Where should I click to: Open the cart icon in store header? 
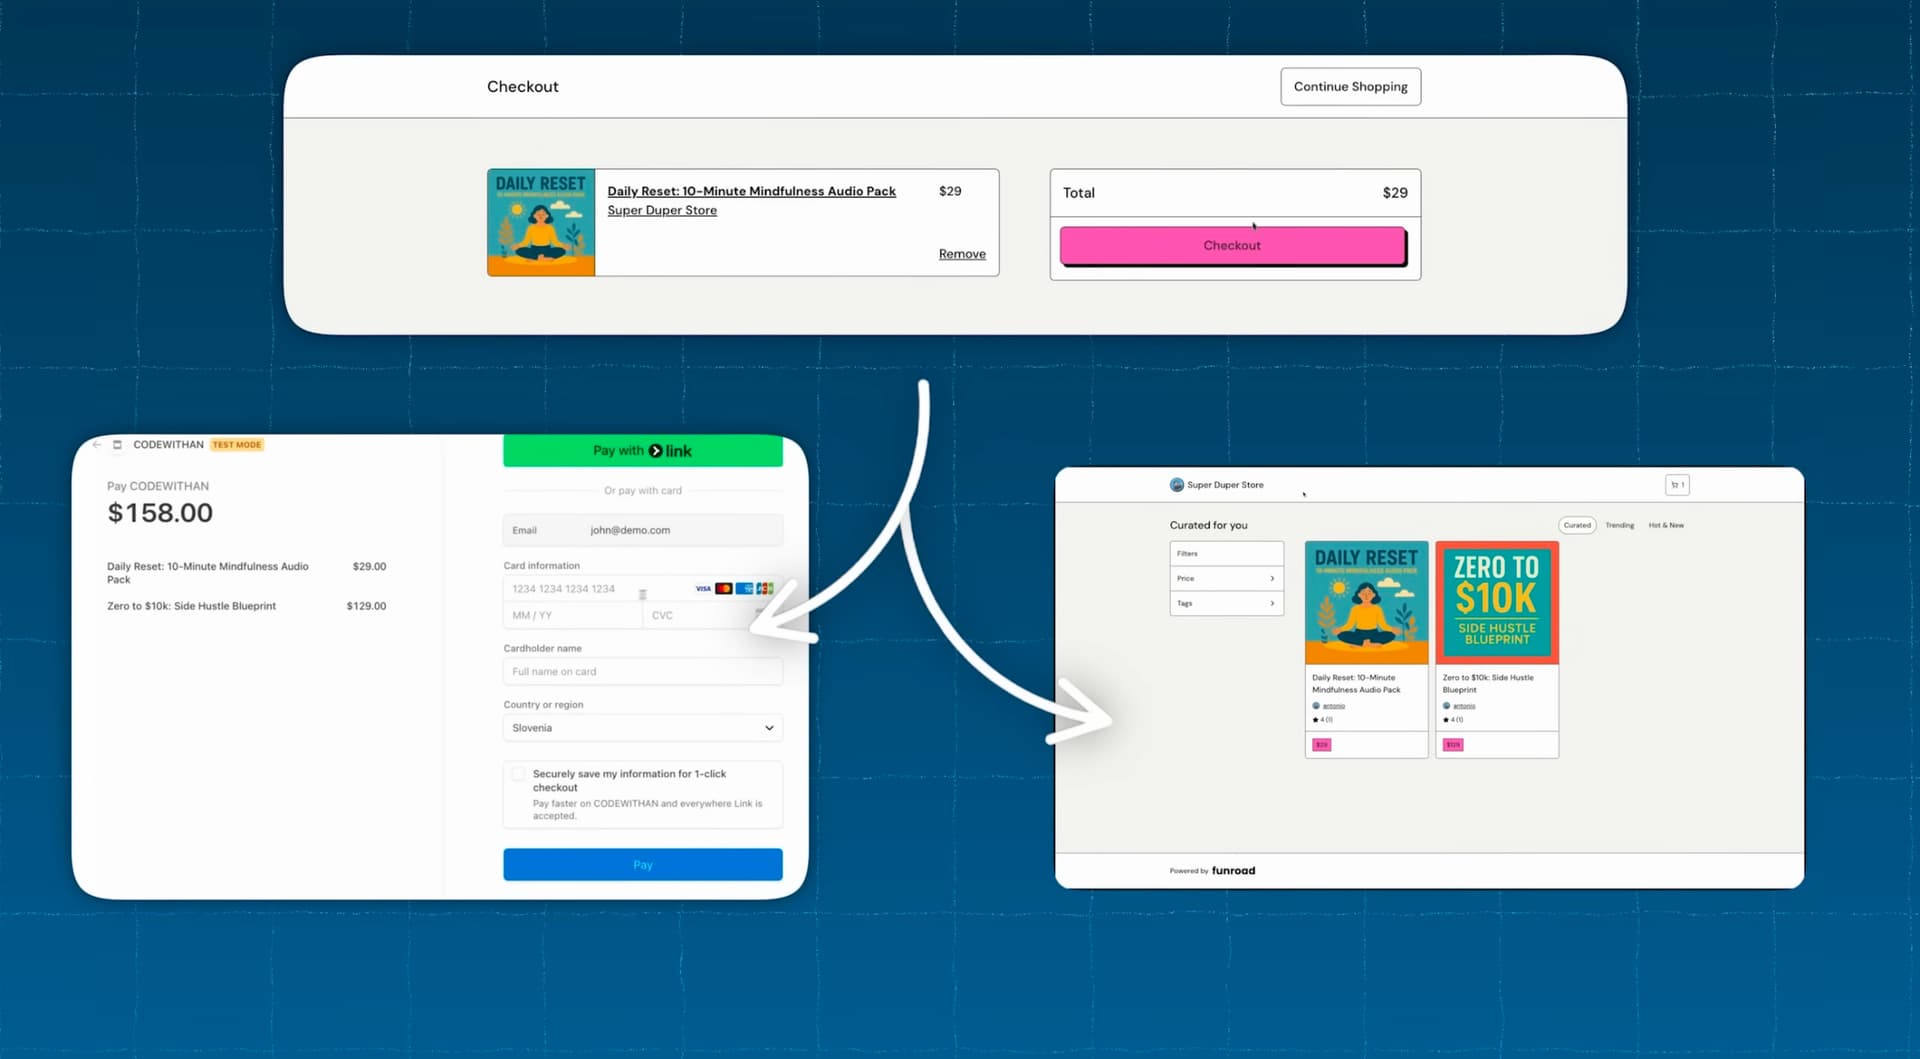click(x=1677, y=485)
